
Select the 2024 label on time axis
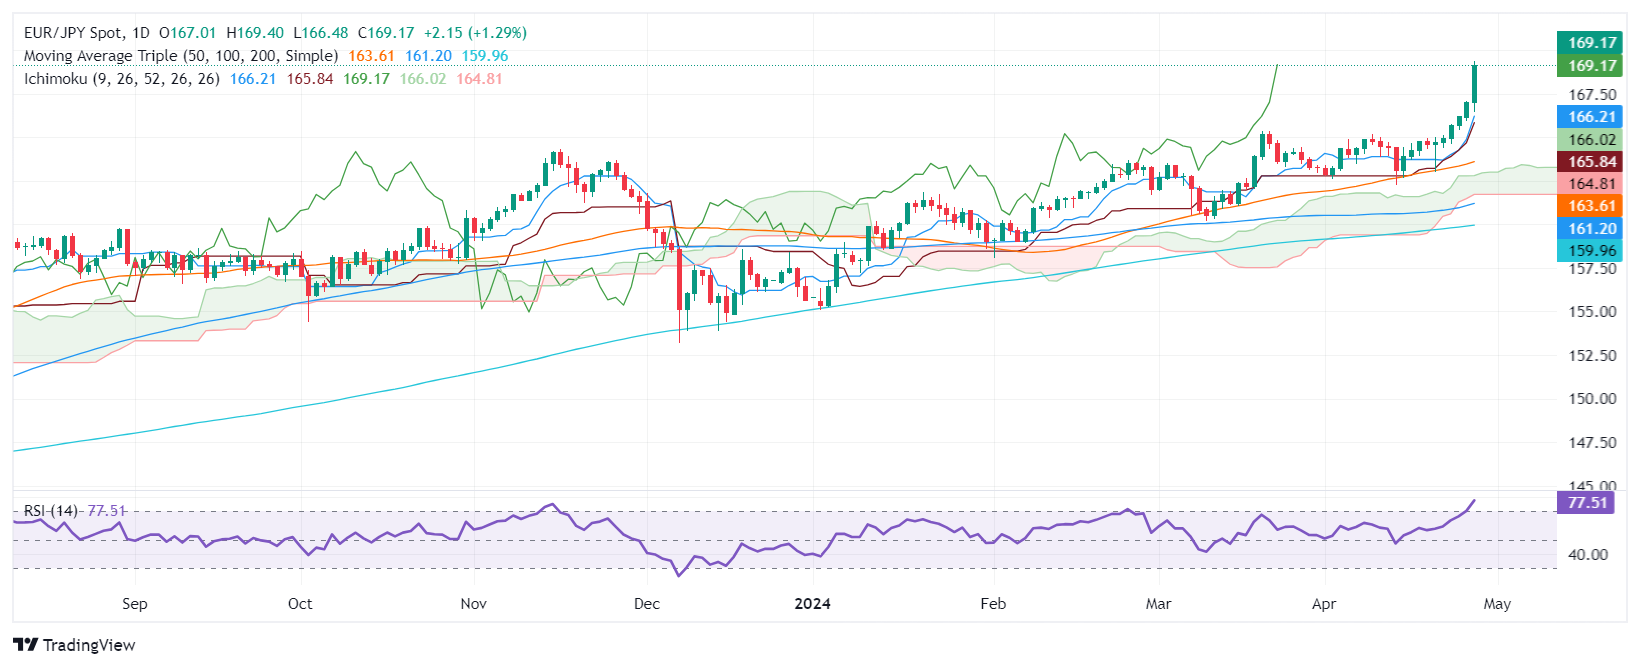[x=812, y=604]
